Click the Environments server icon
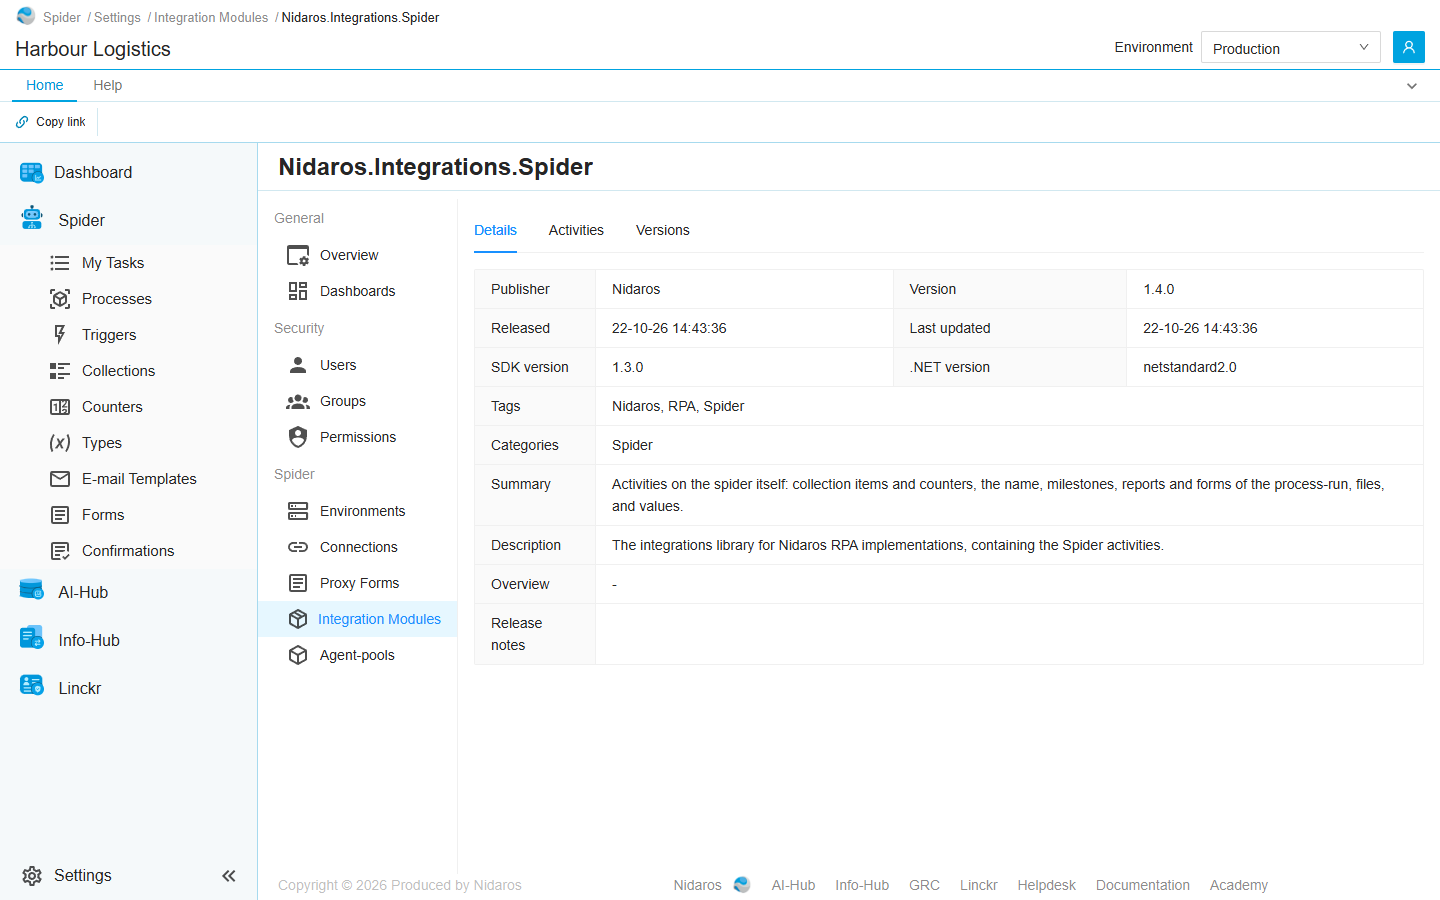 (x=298, y=511)
